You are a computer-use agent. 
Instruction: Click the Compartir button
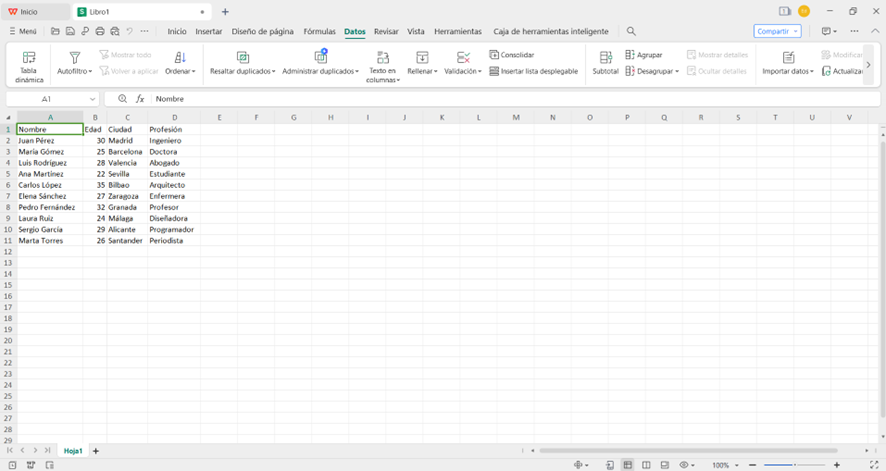[777, 31]
